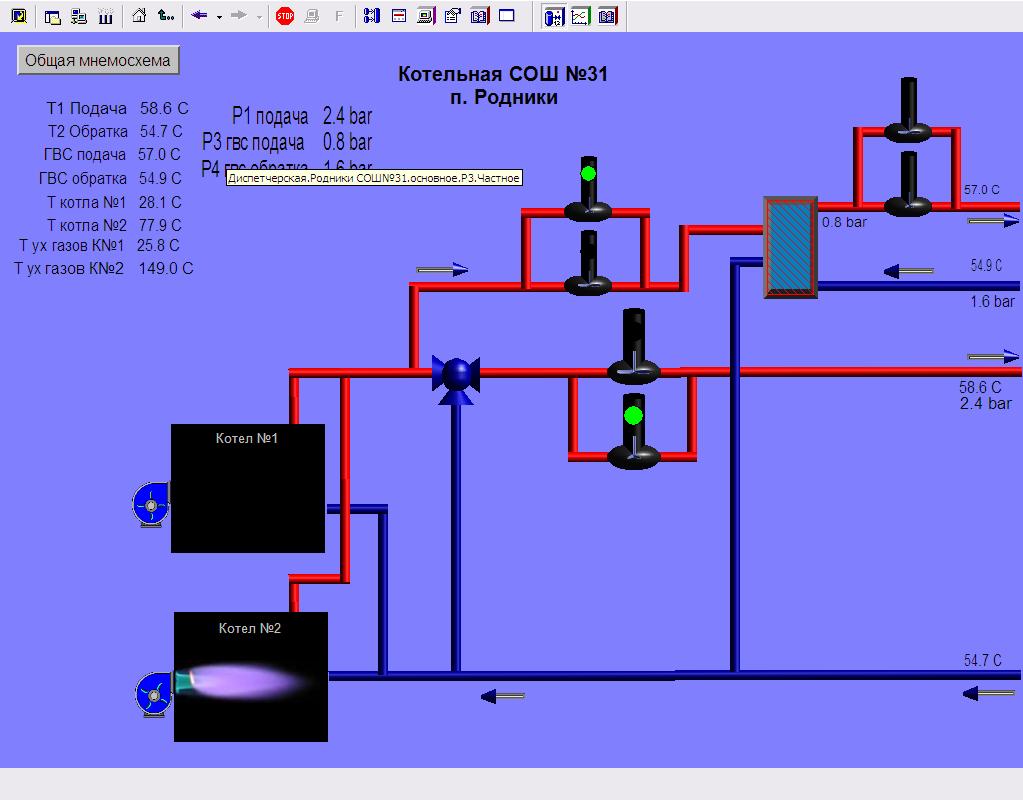Click the Котел №1 boiler block
Screen dimensions: 1023x800
tap(248, 488)
